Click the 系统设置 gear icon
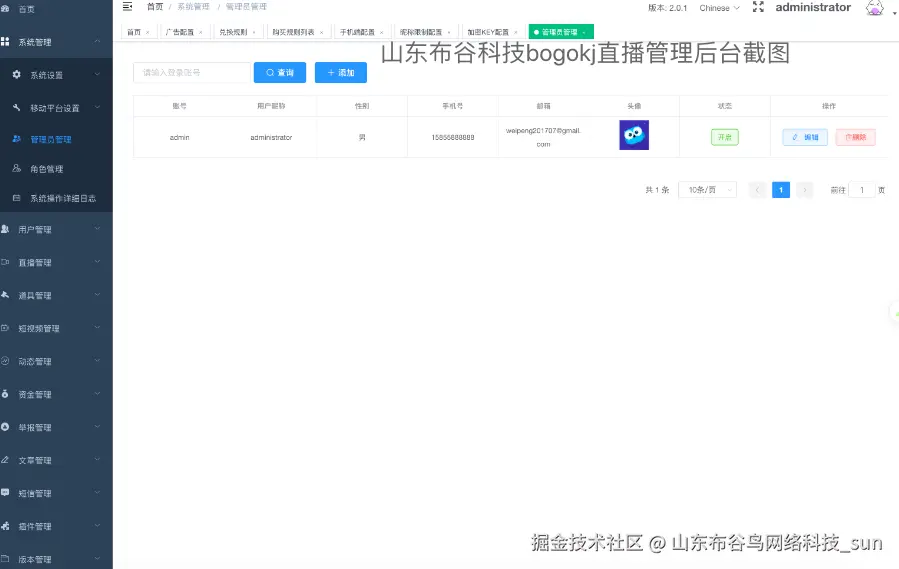Image resolution: width=899 pixels, height=569 pixels. (x=17, y=75)
